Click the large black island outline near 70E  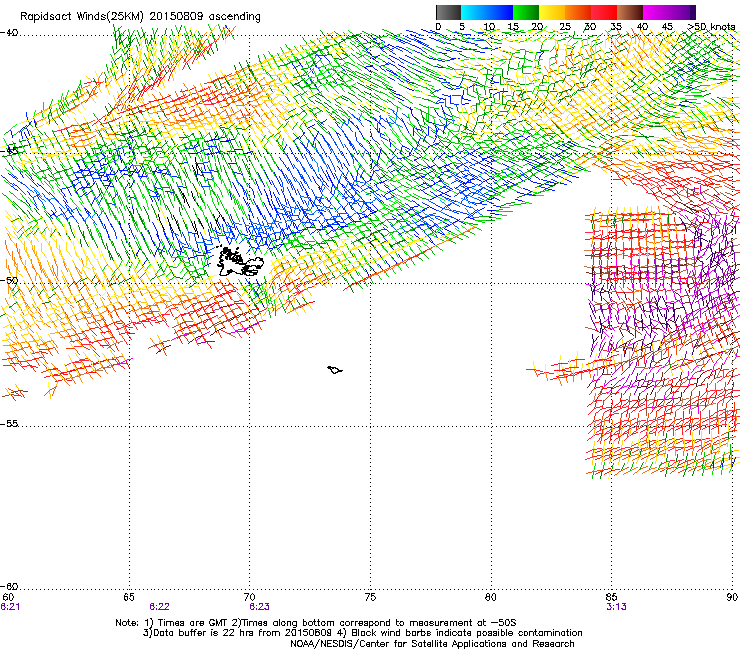pyautogui.click(x=239, y=262)
